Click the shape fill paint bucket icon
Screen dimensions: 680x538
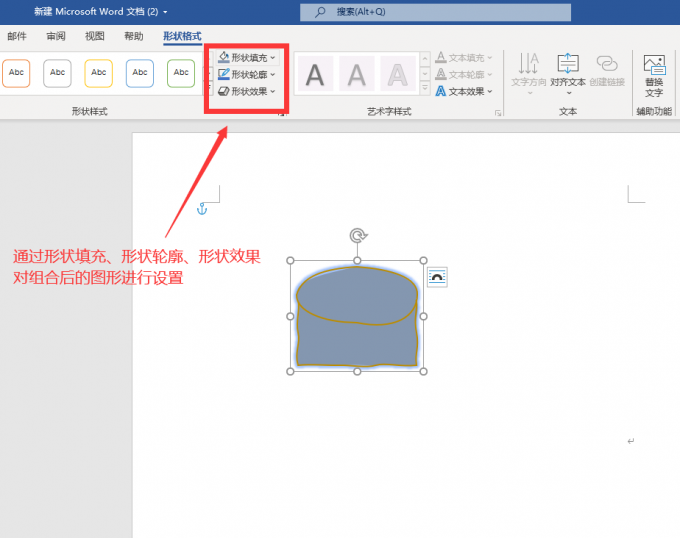tap(224, 57)
